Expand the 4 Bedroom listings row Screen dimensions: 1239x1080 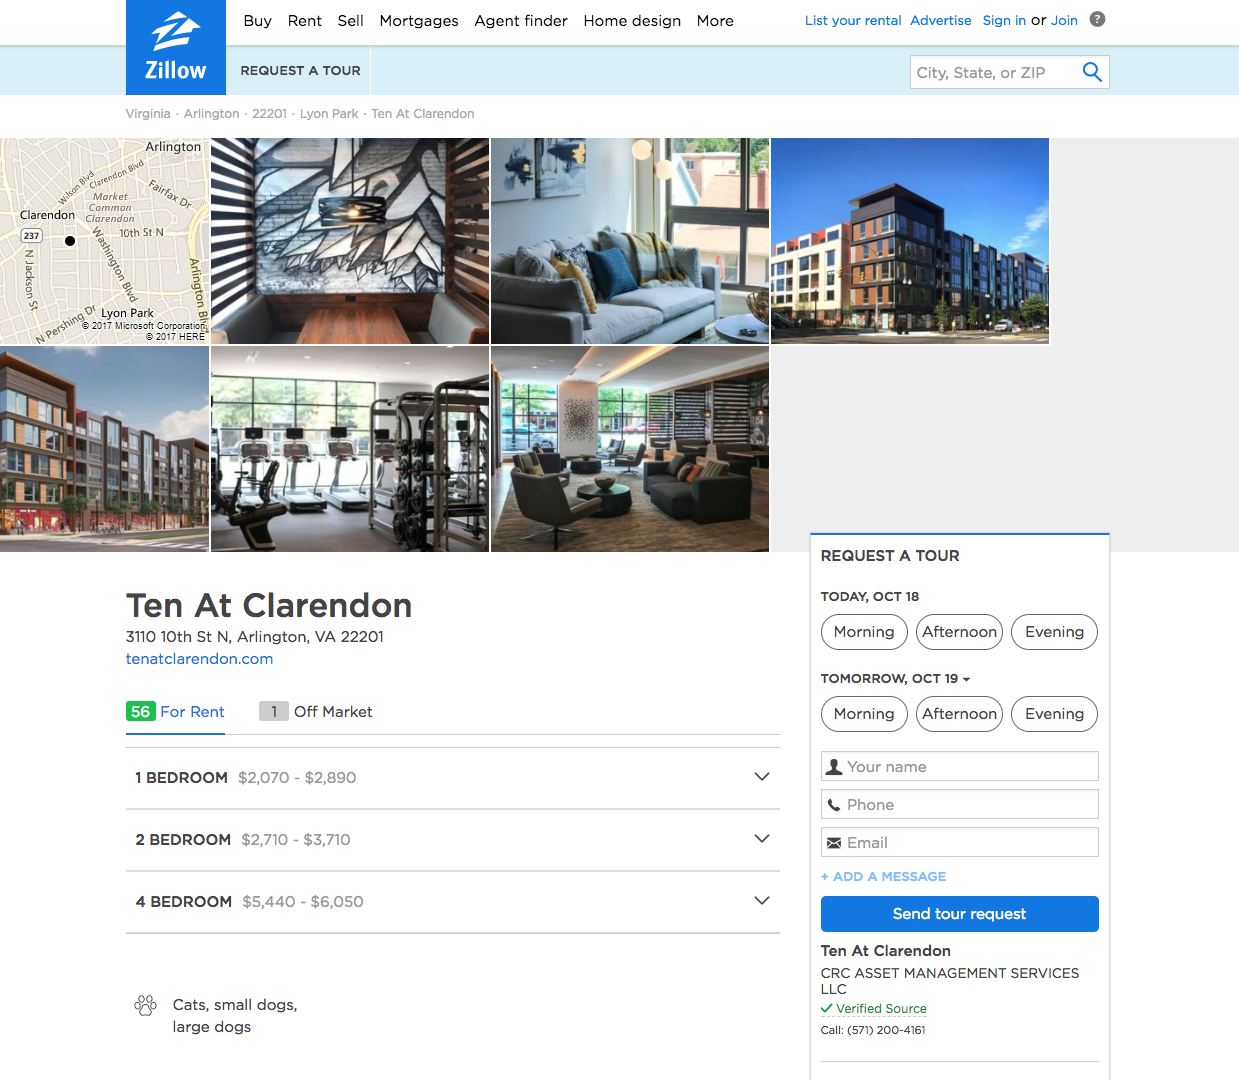click(453, 902)
